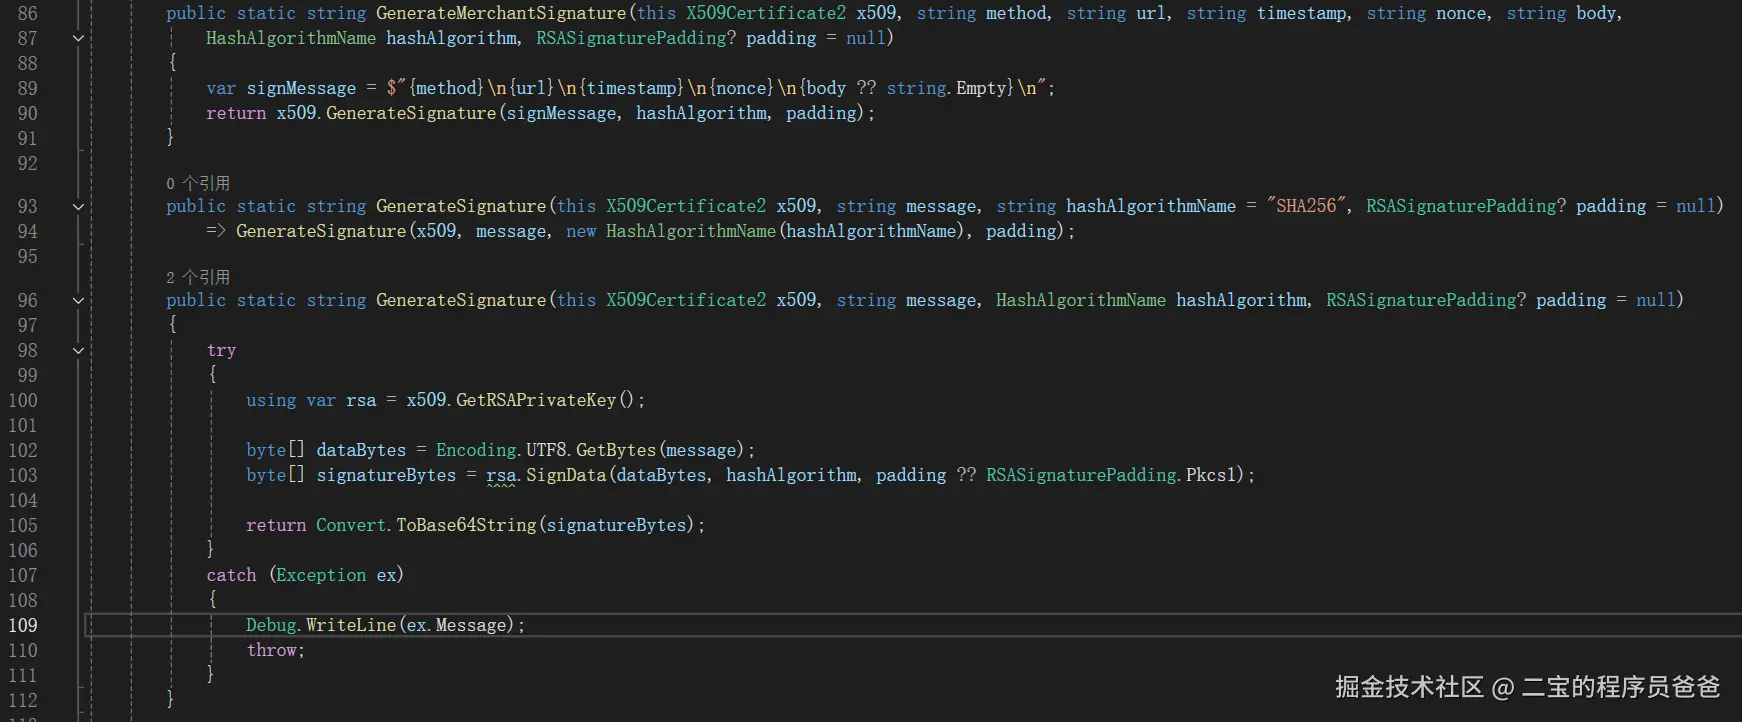Click the Pkcs1 padding member
Viewport: 1742px width, 722px height.
tap(1211, 475)
